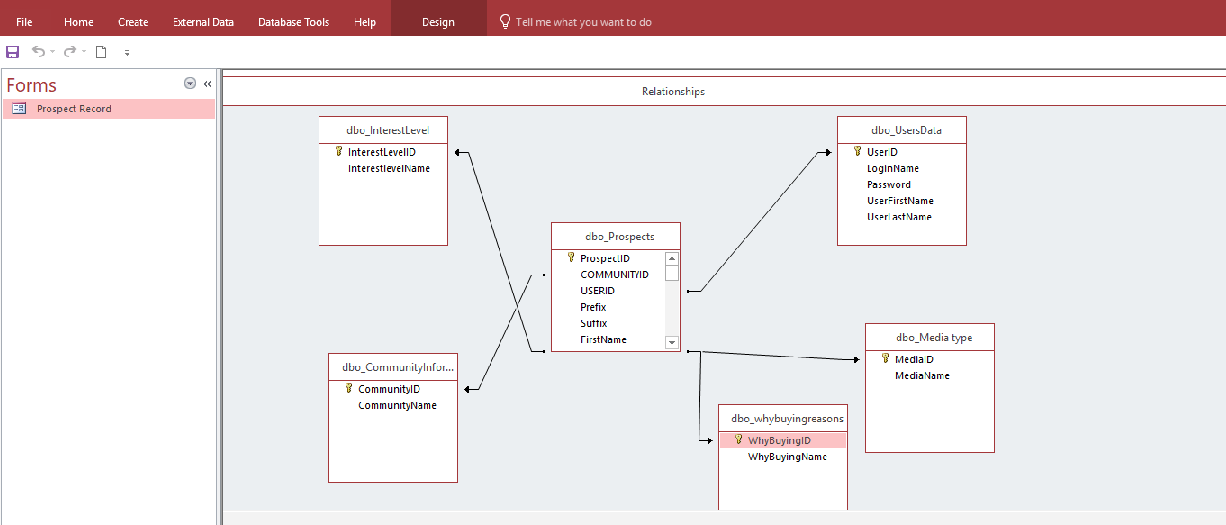The height and width of the screenshot is (525, 1226).
Task: Click the Prospect Record form icon
Action: 19,108
